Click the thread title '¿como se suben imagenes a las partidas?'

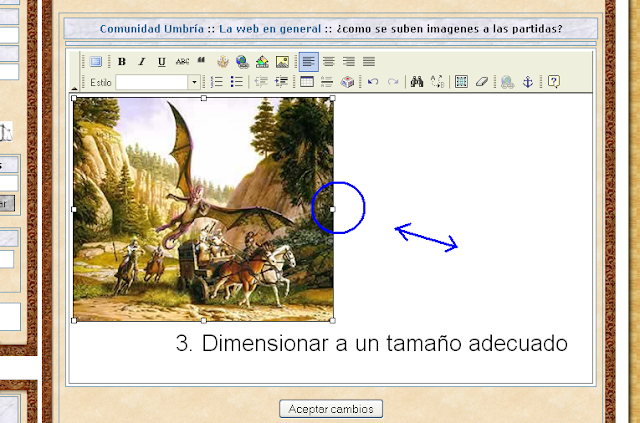pyautogui.click(x=449, y=29)
